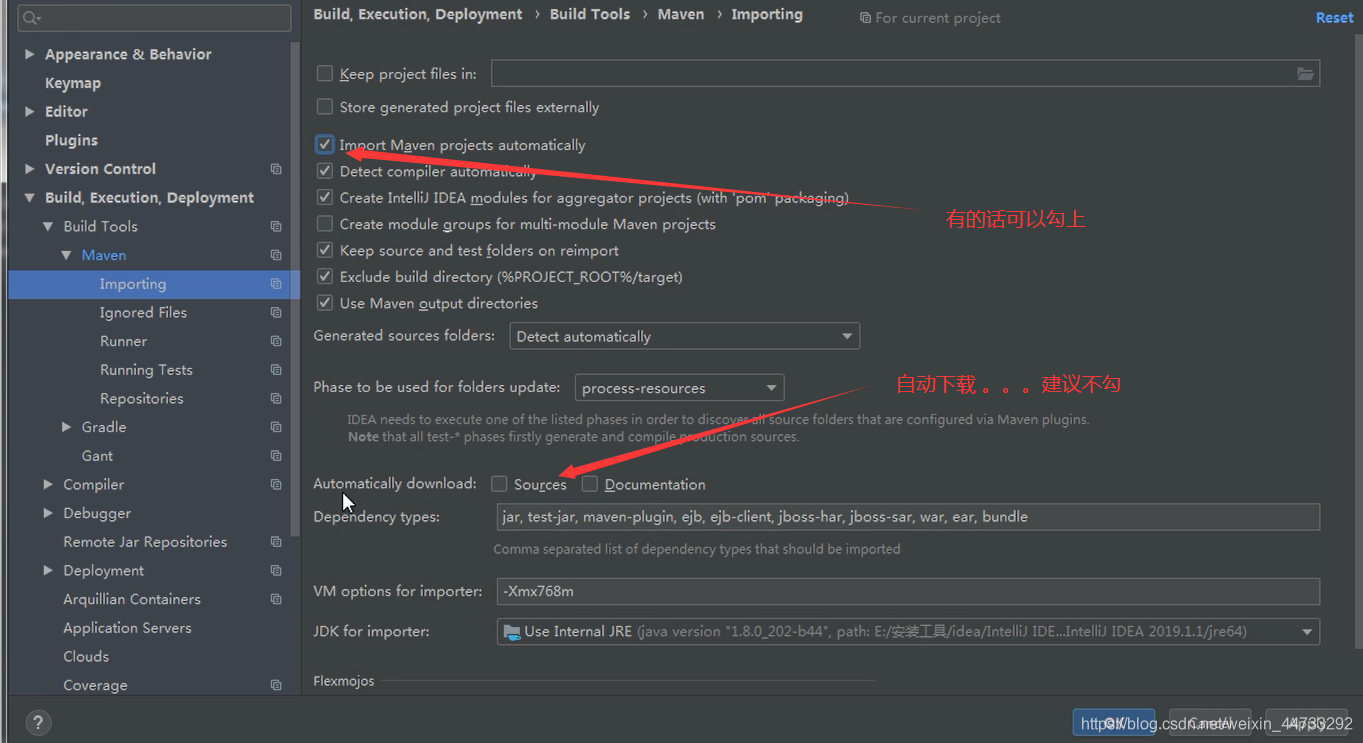Viewport: 1363px width, 743px height.
Task: Enable automatic download of Documentation
Action: [590, 484]
